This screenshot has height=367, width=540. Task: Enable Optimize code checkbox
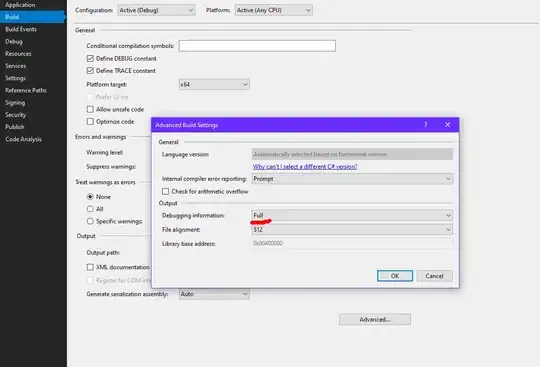(90, 122)
